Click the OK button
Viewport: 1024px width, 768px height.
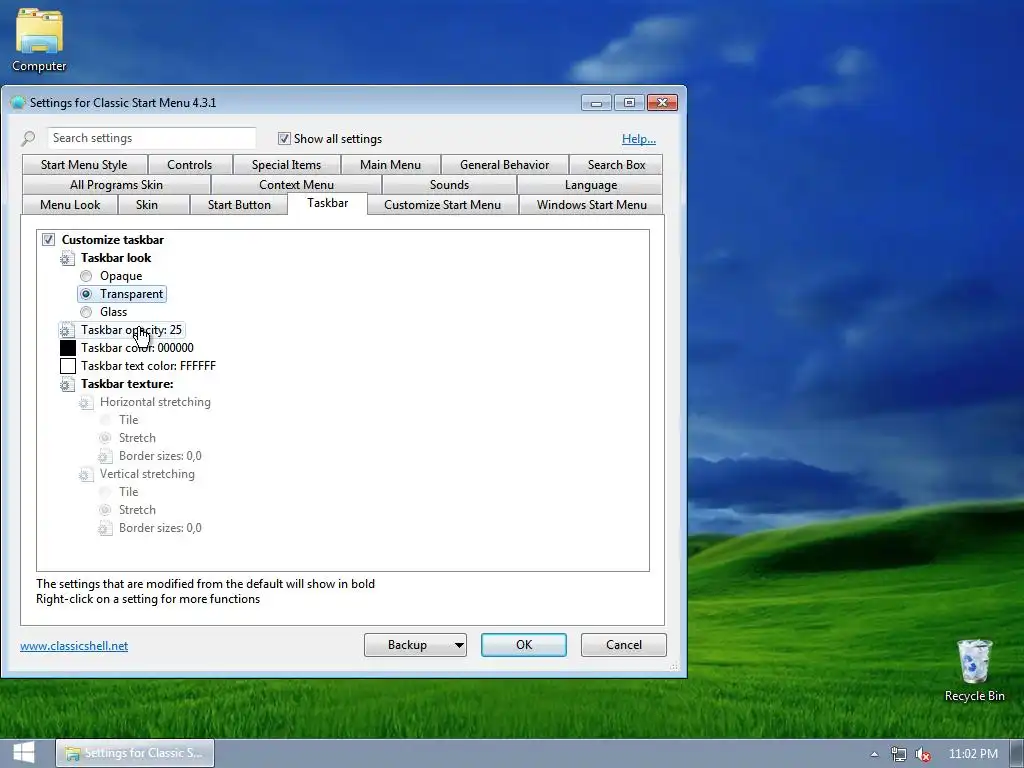point(524,645)
